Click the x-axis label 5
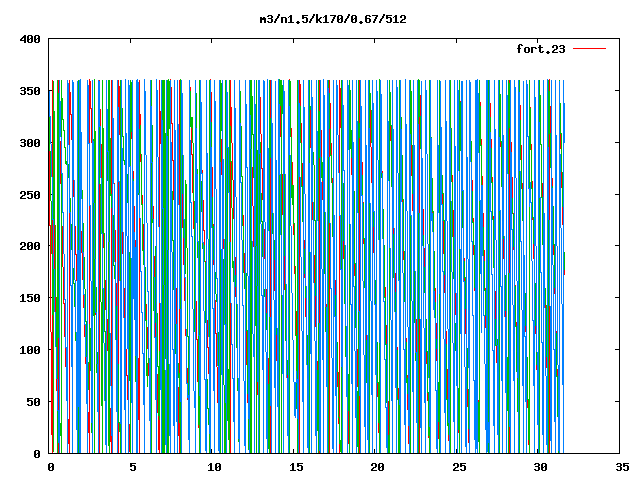The height and width of the screenshot is (480, 640). [133, 467]
